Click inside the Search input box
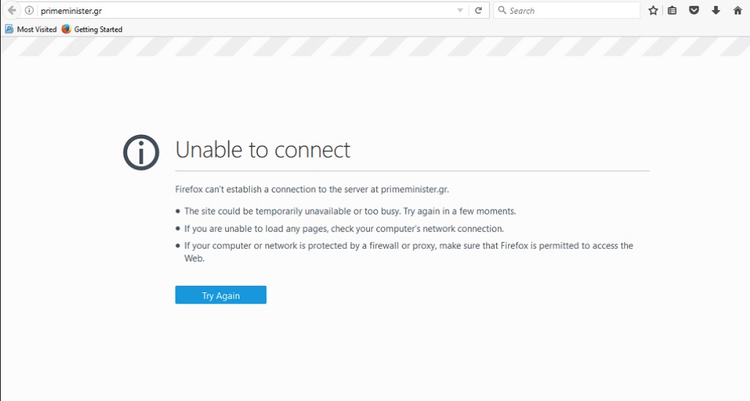Viewport: 750px width, 401px height. 572,11
